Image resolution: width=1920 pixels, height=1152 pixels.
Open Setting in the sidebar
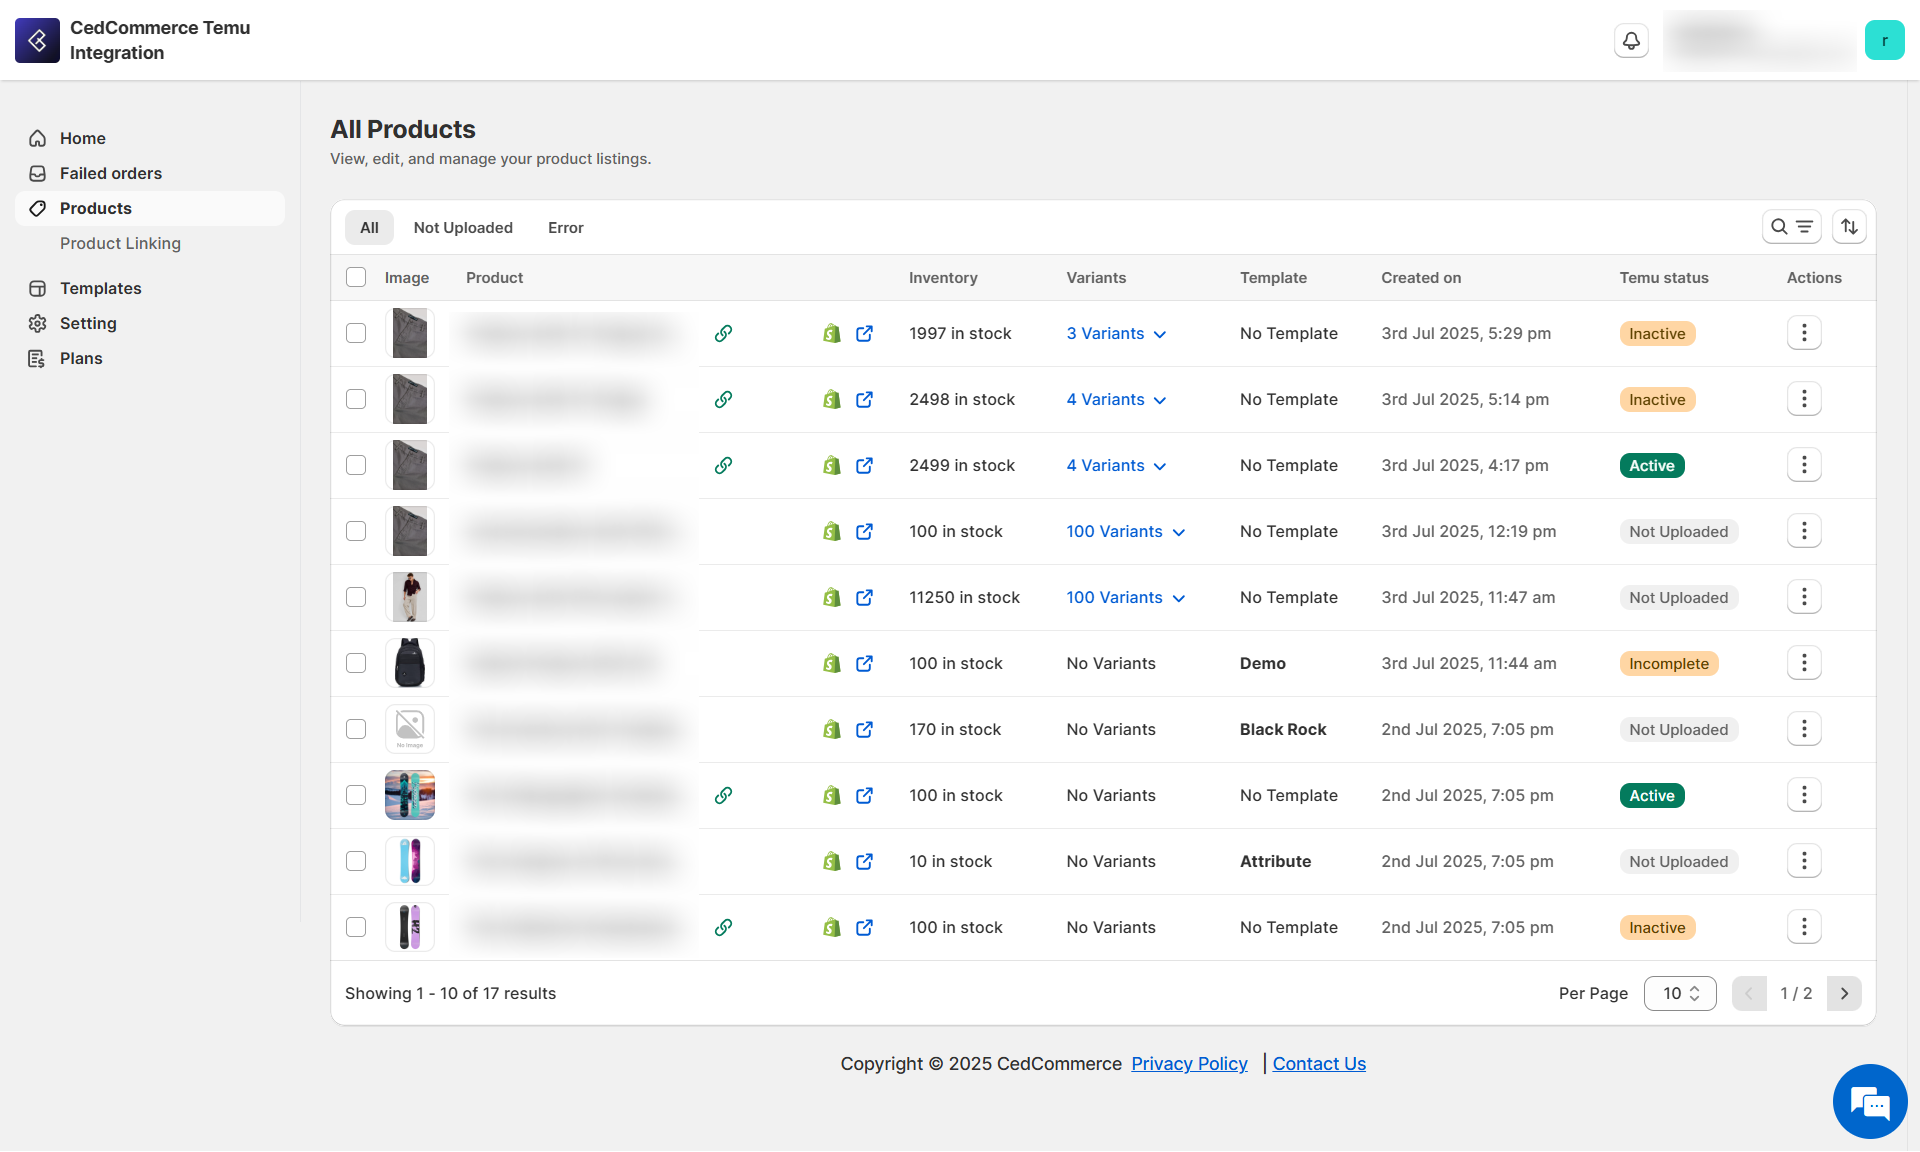point(150,323)
